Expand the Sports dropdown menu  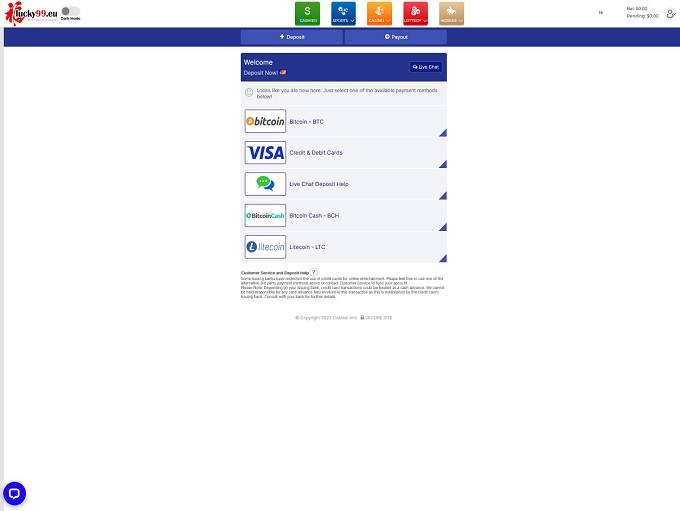[x=343, y=14]
